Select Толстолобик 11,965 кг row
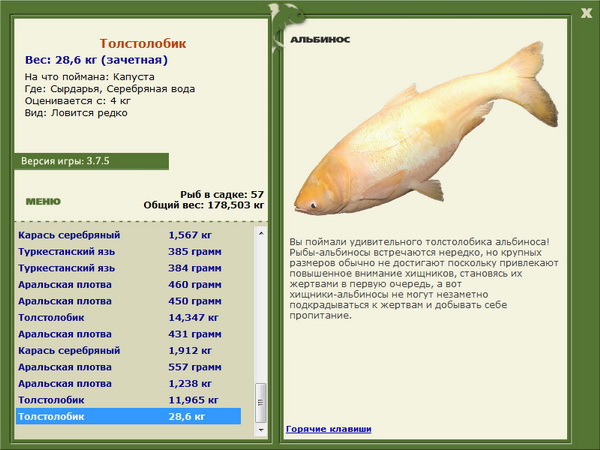The image size is (600, 450). tap(129, 400)
